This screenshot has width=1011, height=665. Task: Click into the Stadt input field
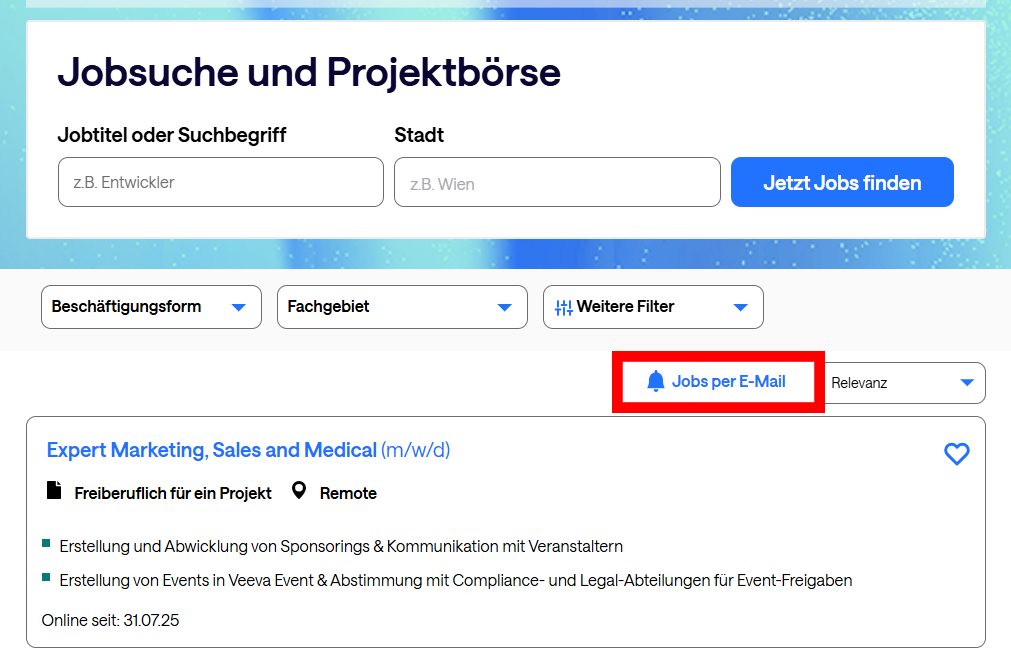click(x=557, y=182)
